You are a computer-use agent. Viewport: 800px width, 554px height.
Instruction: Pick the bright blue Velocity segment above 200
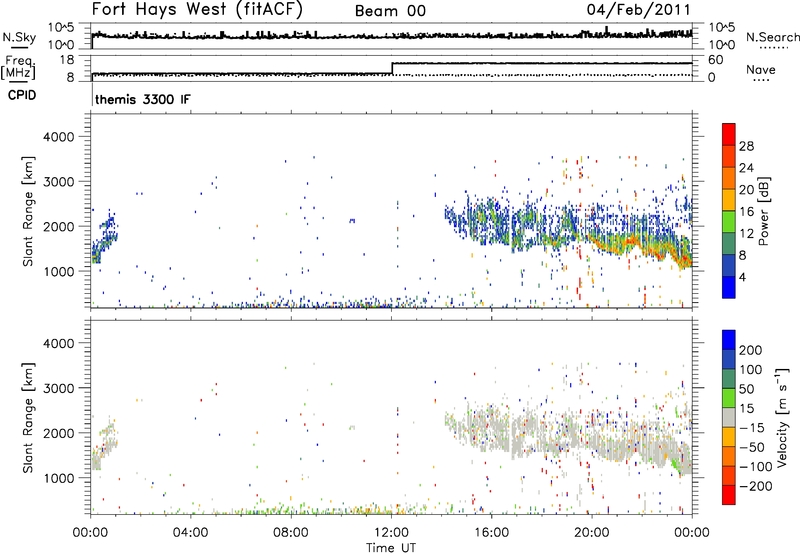729,340
